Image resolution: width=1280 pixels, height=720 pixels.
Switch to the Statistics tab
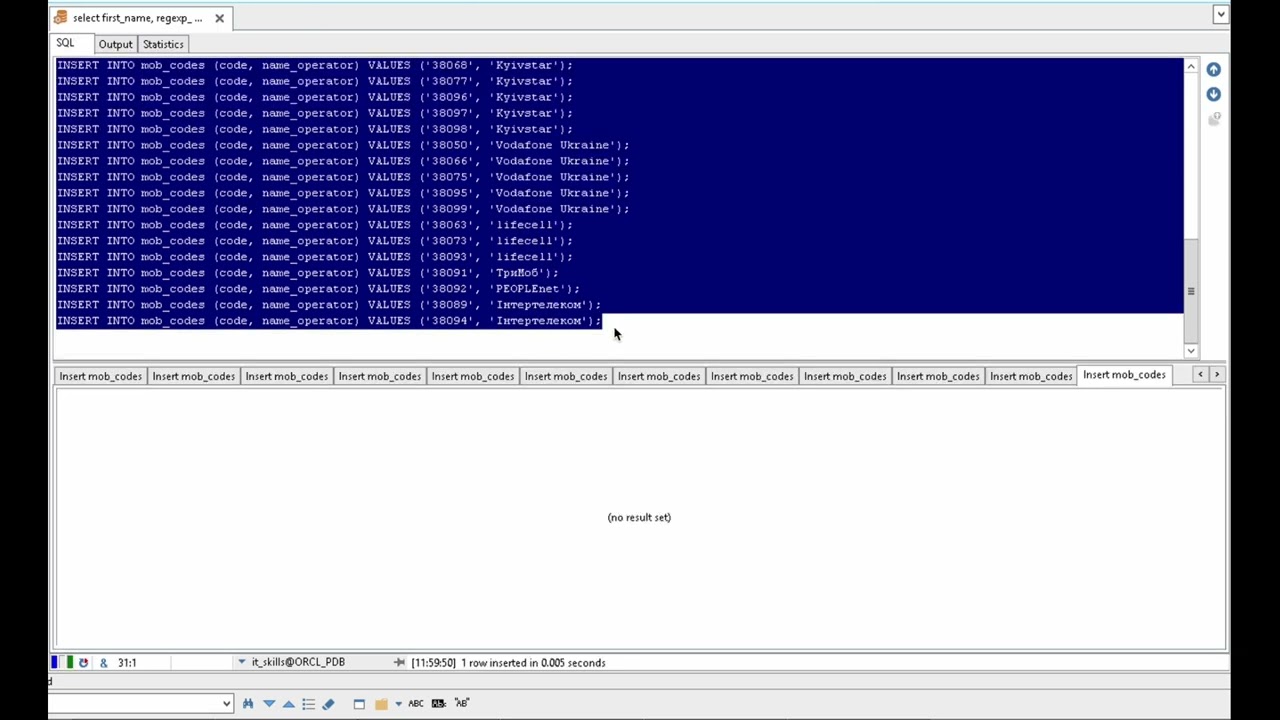point(163,44)
